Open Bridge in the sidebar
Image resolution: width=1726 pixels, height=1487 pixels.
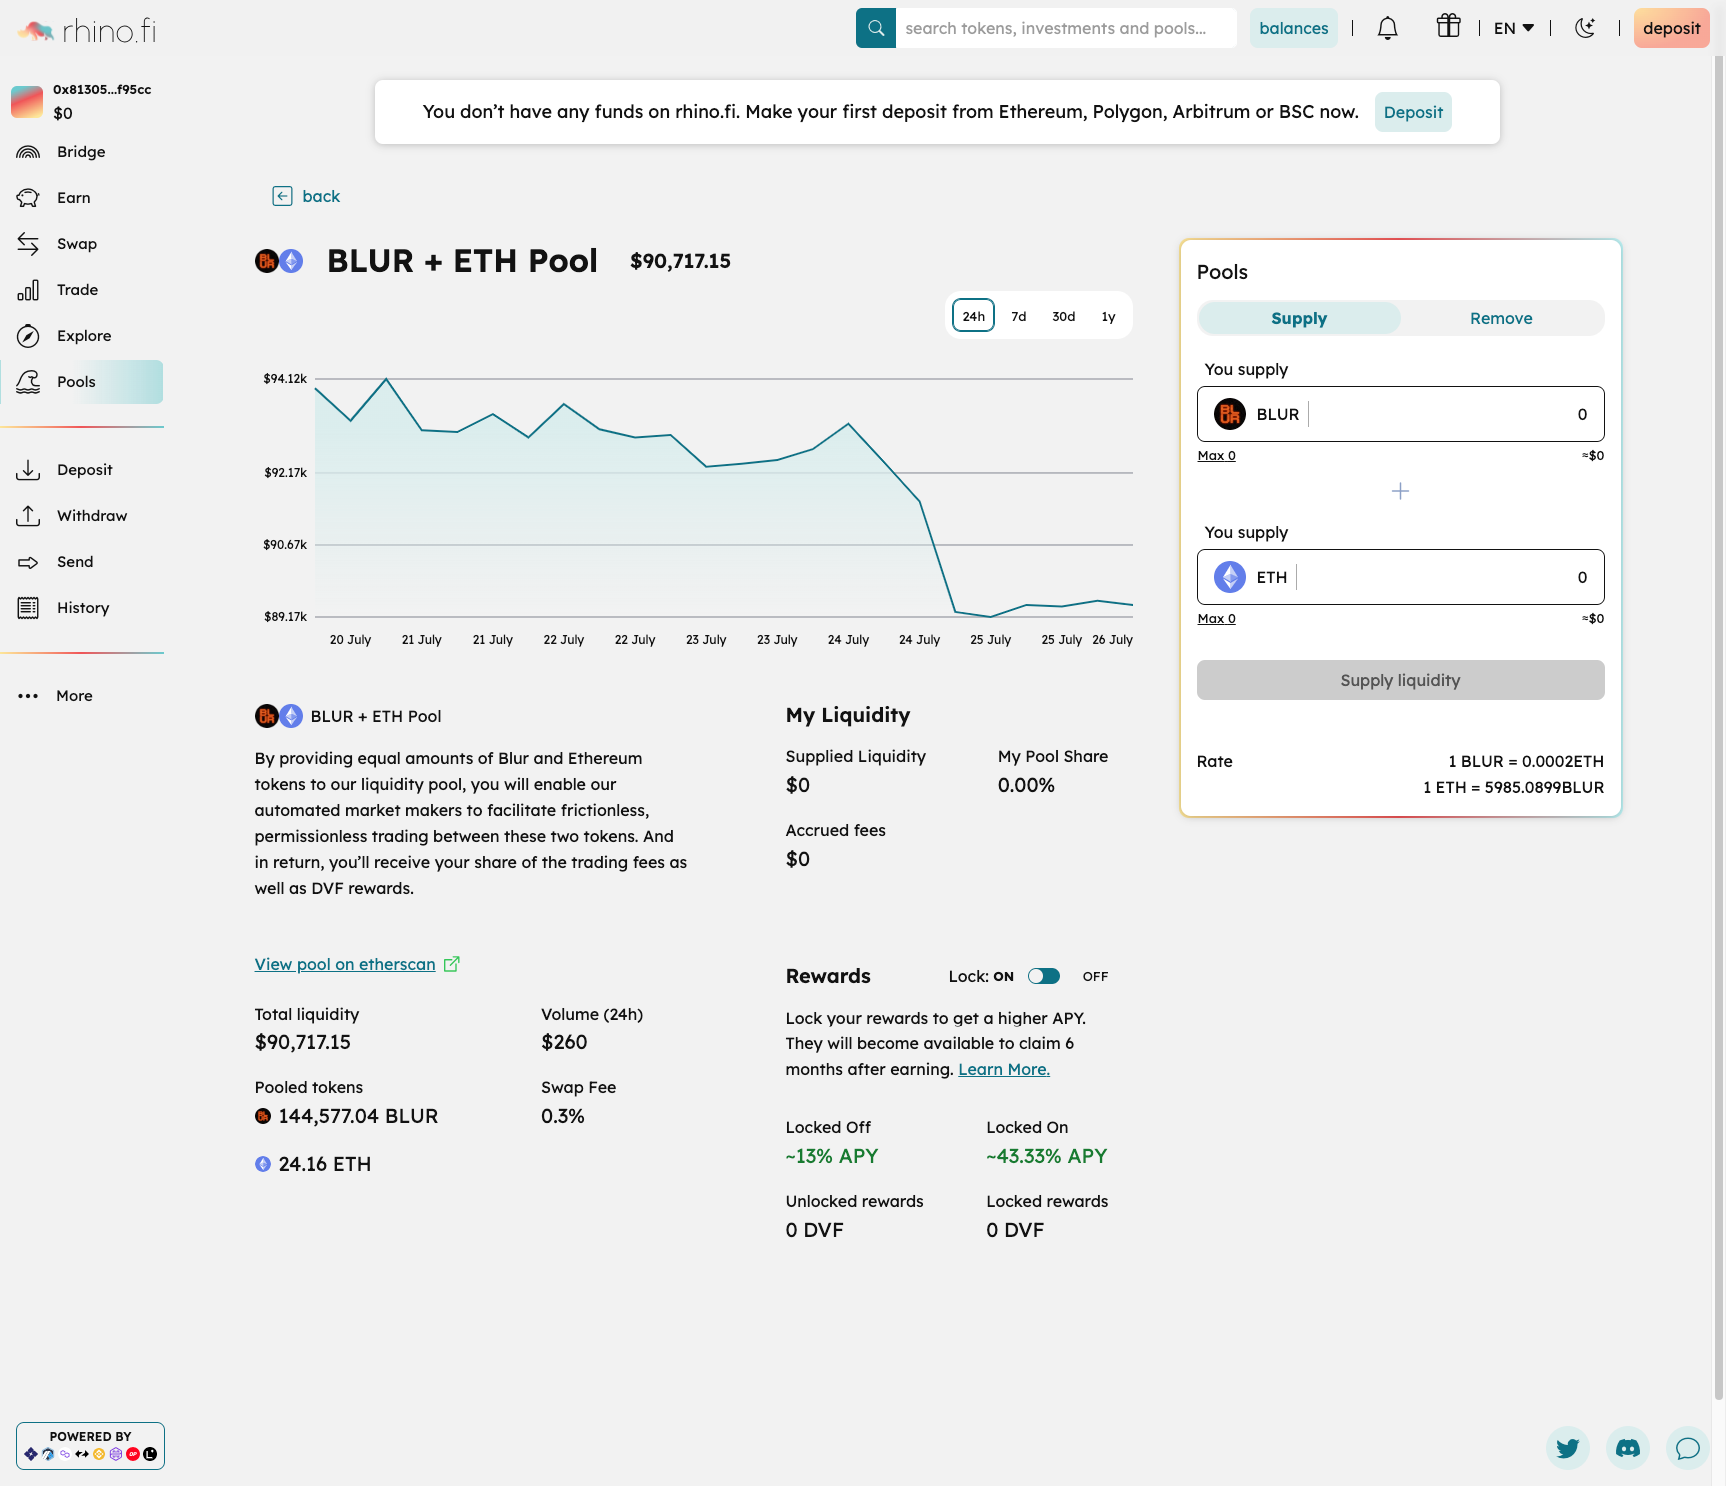(x=82, y=152)
